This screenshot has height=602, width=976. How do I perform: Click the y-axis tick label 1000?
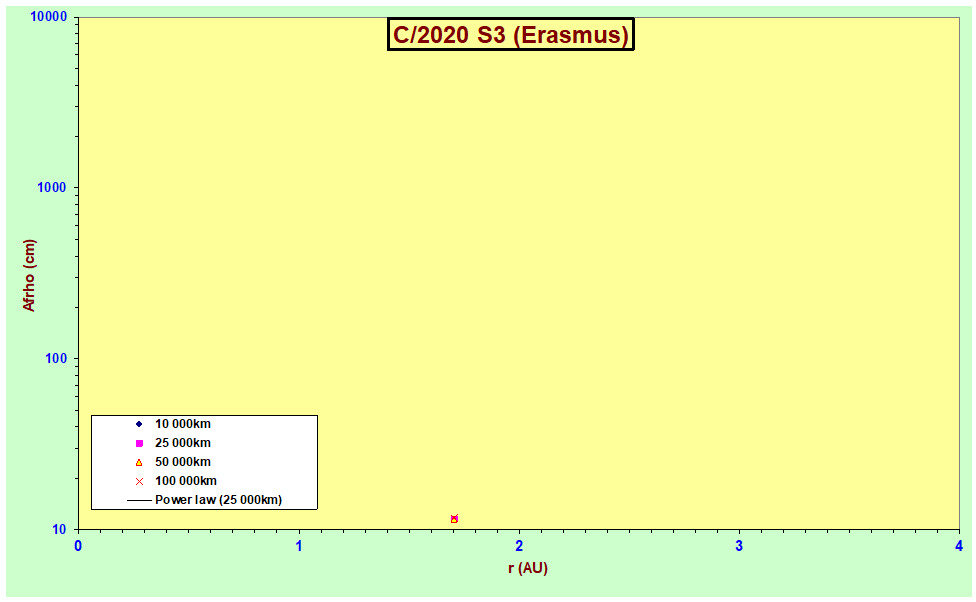click(52, 187)
